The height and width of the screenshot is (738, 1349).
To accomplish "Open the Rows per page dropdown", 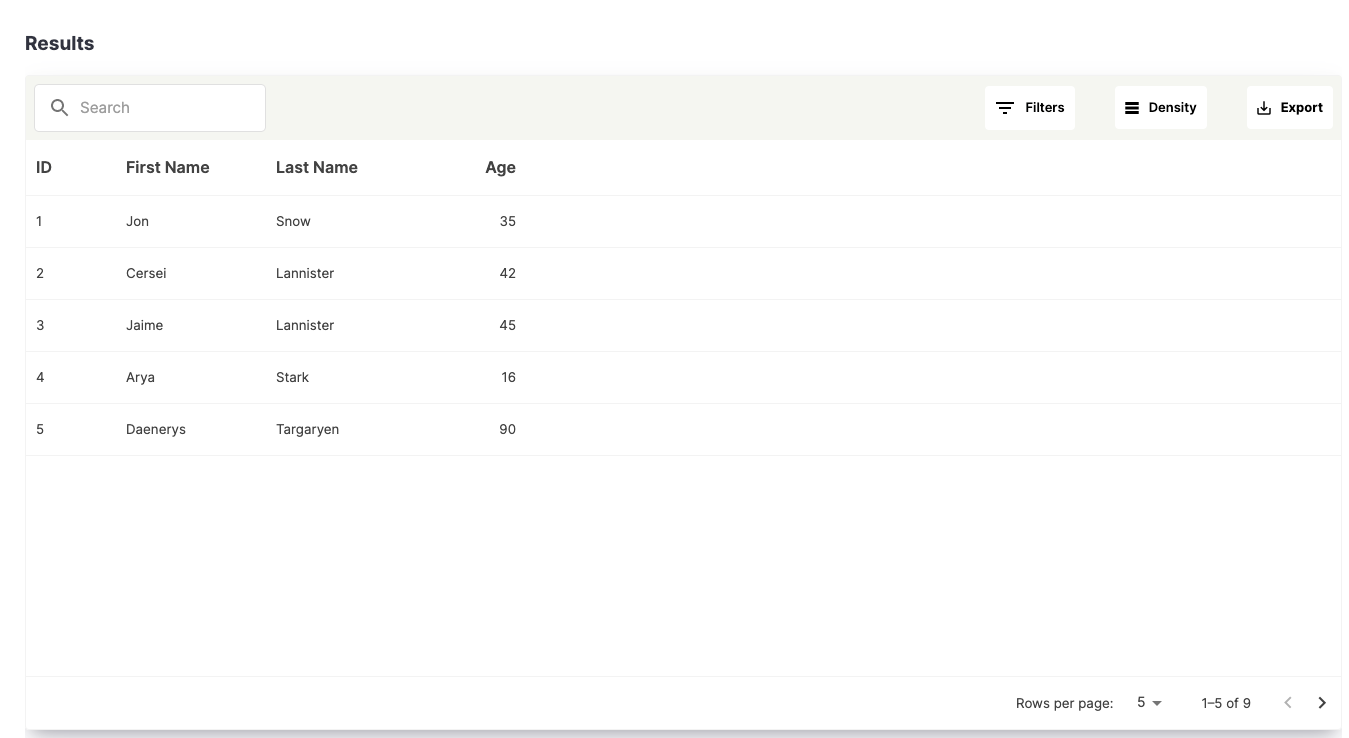I will pyautogui.click(x=1147, y=702).
